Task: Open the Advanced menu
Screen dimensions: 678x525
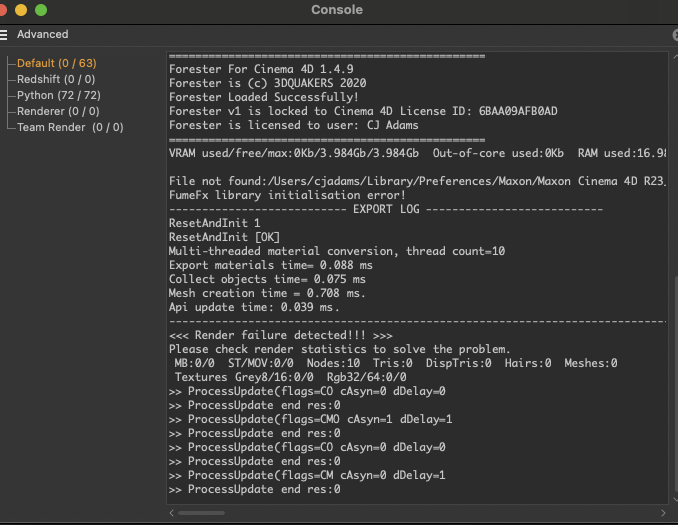Action: (42, 34)
